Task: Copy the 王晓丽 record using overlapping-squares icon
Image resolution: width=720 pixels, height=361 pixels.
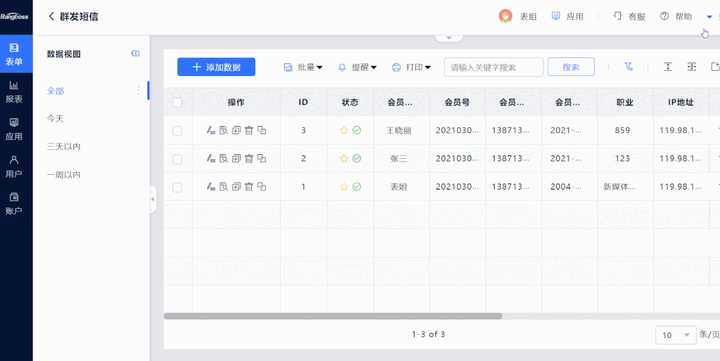Action: [262, 130]
